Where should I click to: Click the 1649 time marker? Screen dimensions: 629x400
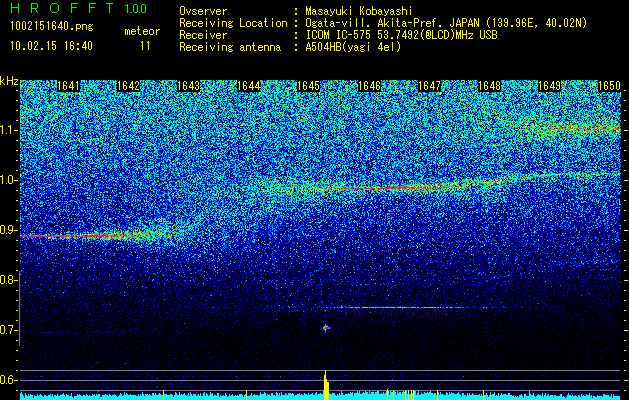click(550, 86)
